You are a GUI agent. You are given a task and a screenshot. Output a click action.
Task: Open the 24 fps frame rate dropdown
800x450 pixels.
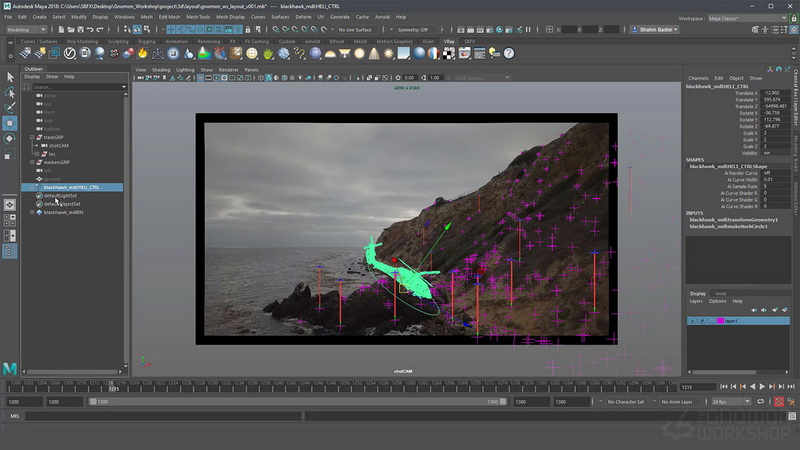pos(731,402)
